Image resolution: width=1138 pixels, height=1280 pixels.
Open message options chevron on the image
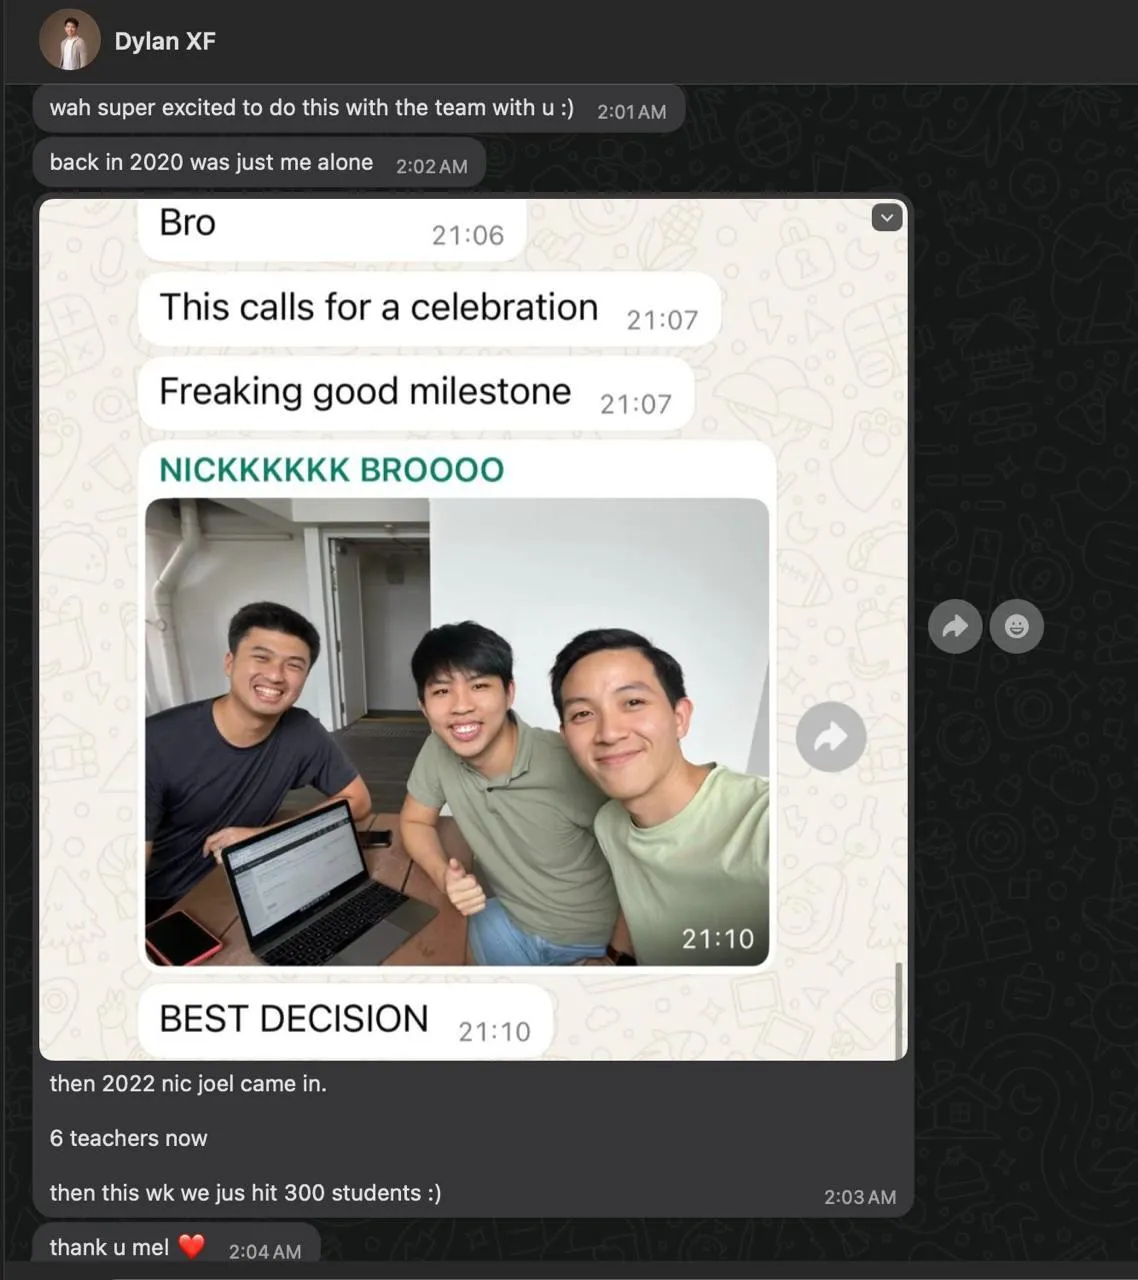tap(887, 217)
